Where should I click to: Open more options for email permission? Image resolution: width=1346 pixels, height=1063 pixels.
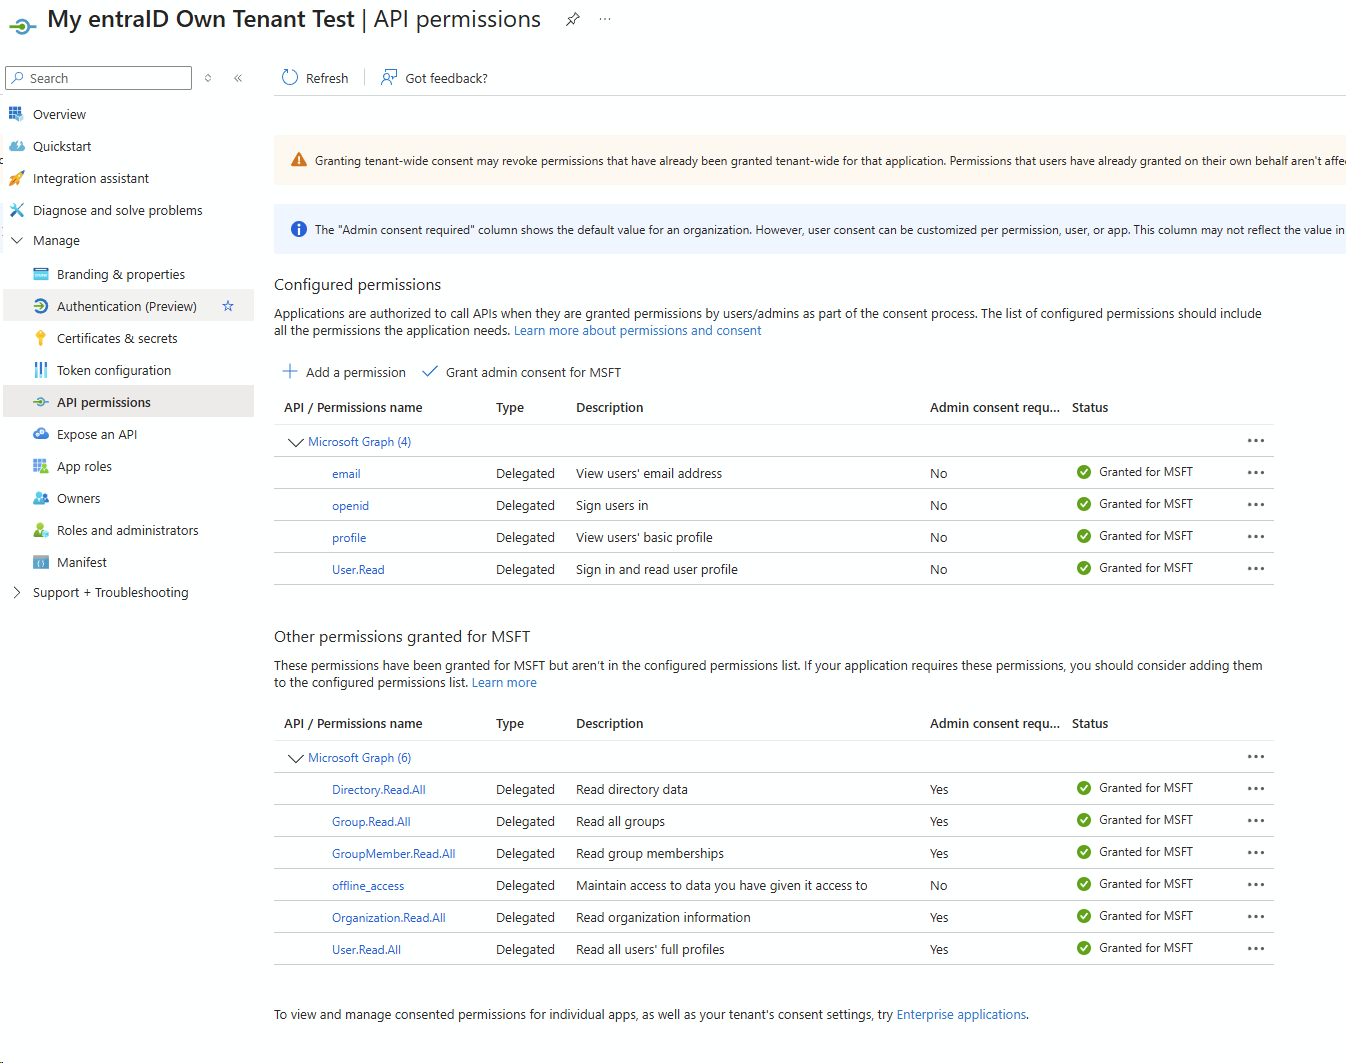coord(1255,473)
